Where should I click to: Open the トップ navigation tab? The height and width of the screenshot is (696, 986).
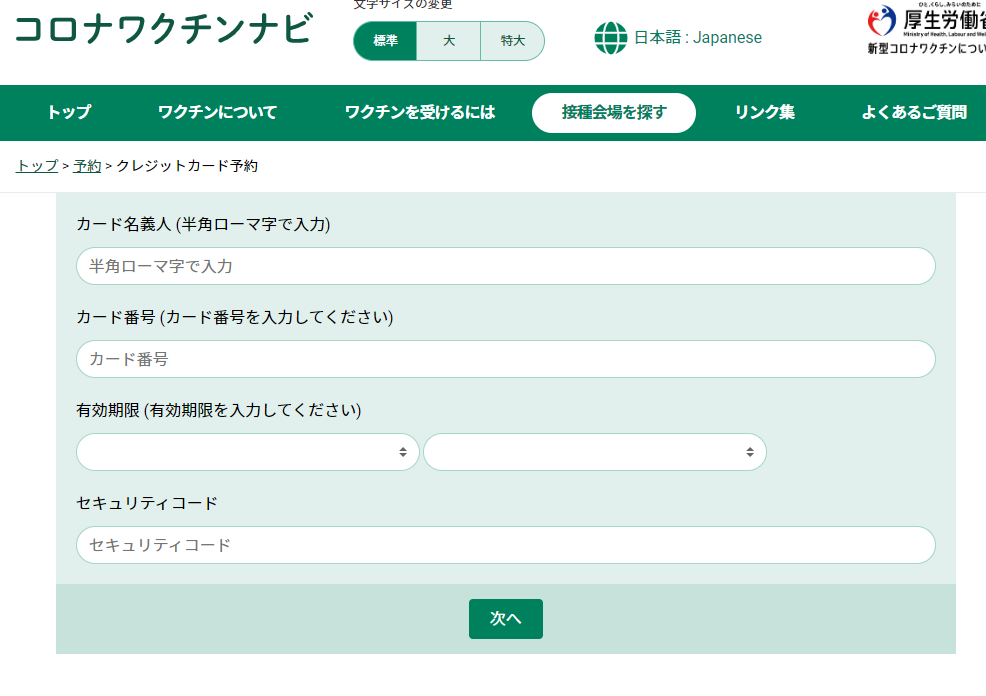coord(69,113)
